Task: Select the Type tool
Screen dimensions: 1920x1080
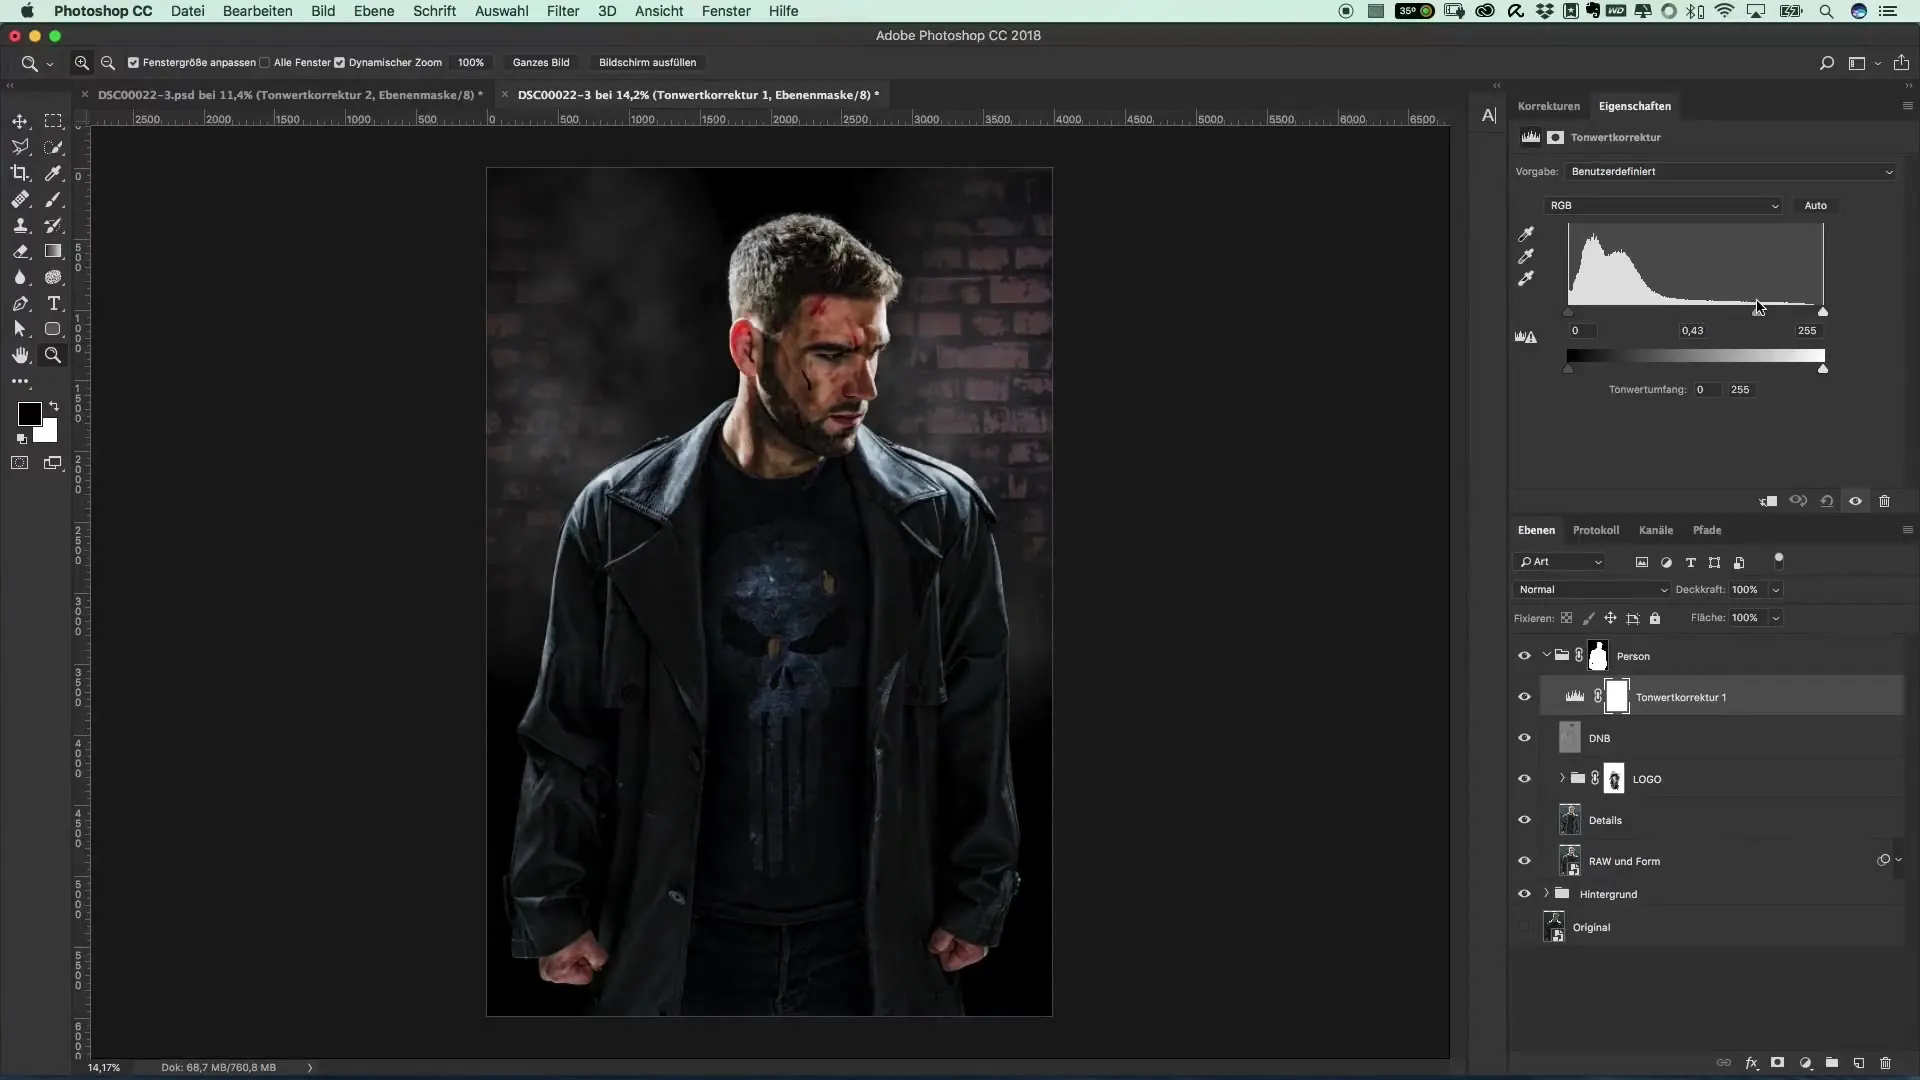Action: (x=53, y=303)
